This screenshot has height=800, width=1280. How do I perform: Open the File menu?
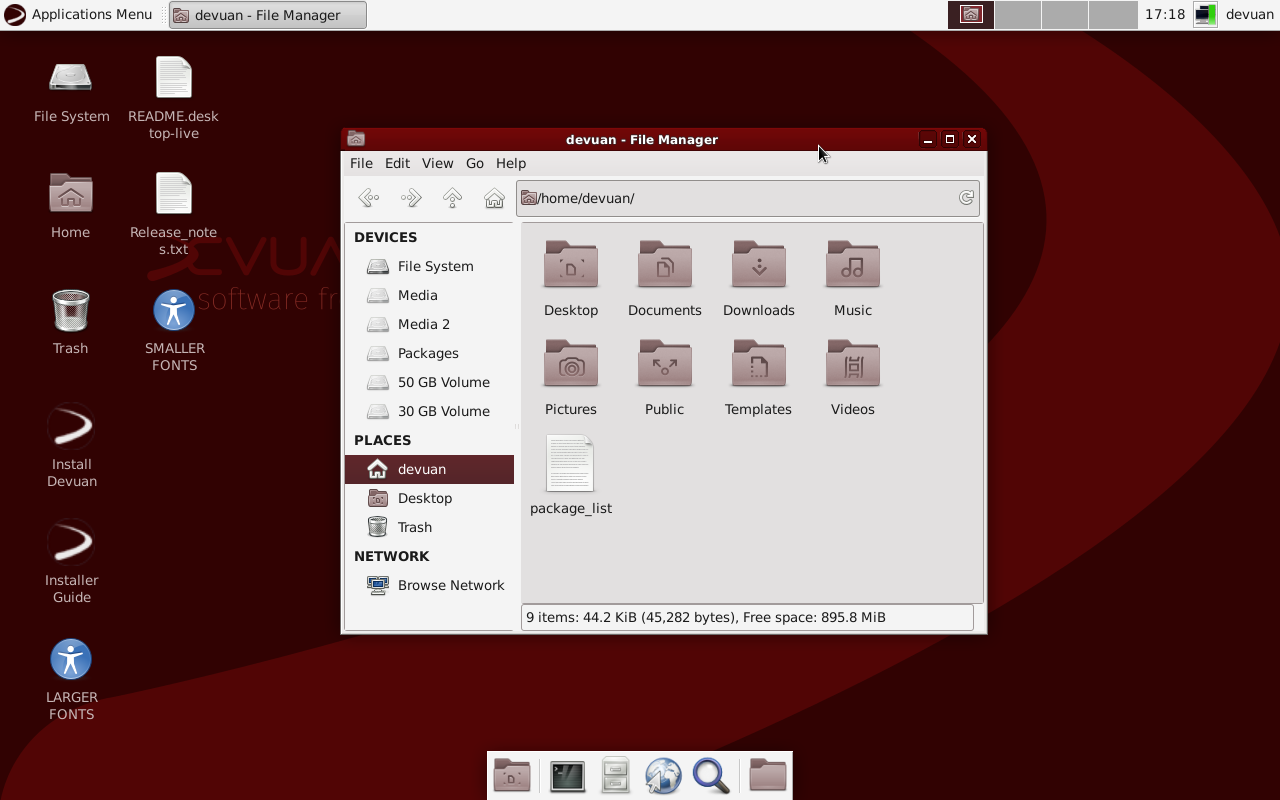(x=361, y=163)
